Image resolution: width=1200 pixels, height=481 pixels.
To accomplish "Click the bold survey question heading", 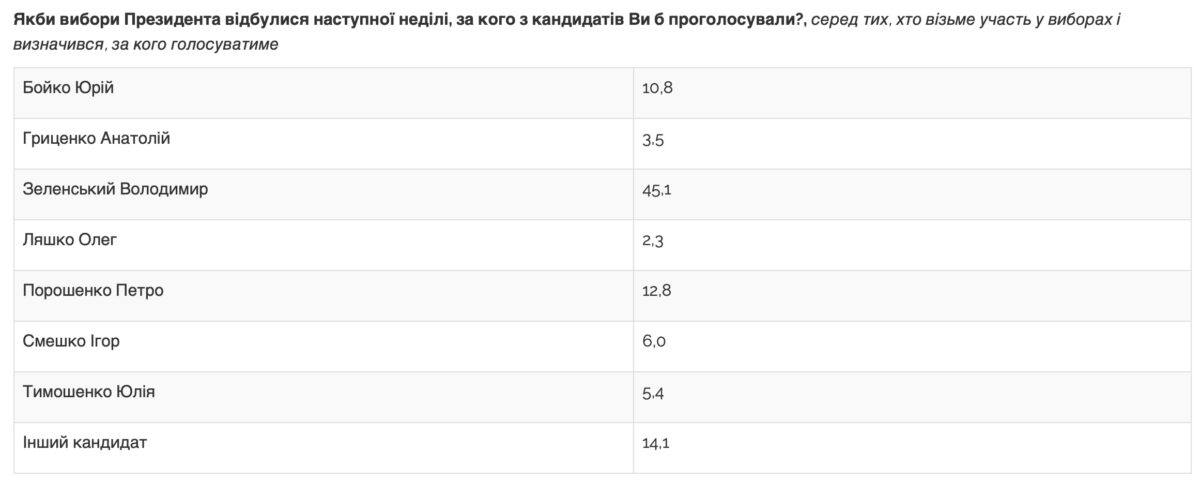I will coord(410,20).
